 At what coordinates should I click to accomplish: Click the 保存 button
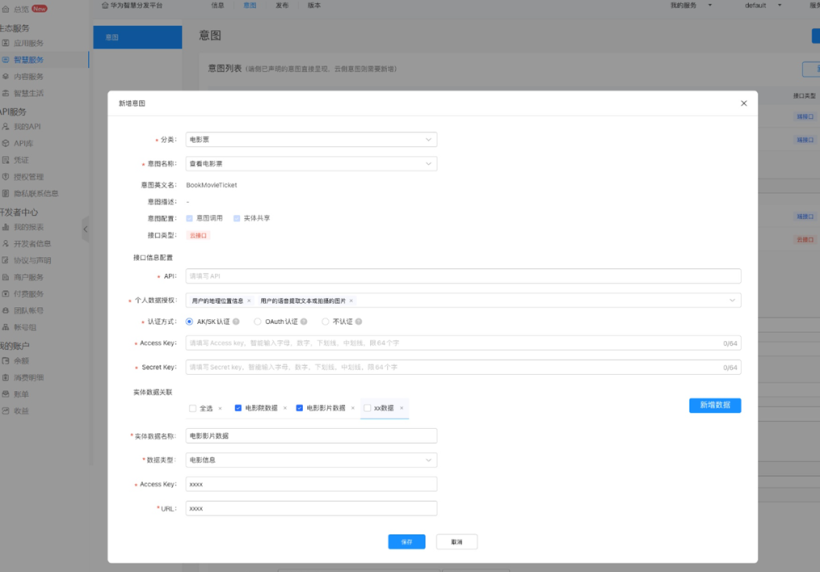tap(407, 542)
